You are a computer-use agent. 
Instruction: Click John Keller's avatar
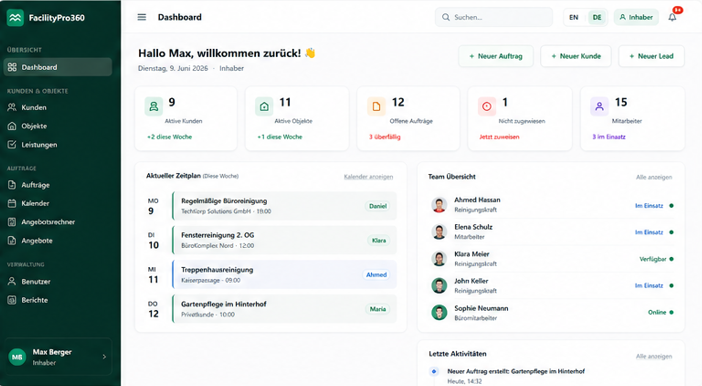(439, 285)
